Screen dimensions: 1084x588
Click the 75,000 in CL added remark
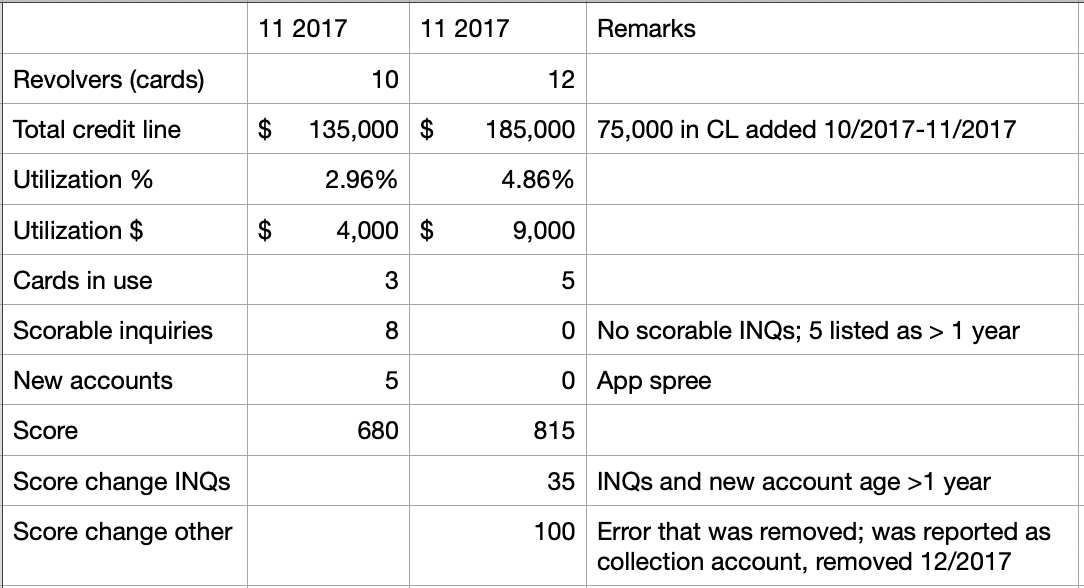click(x=806, y=130)
